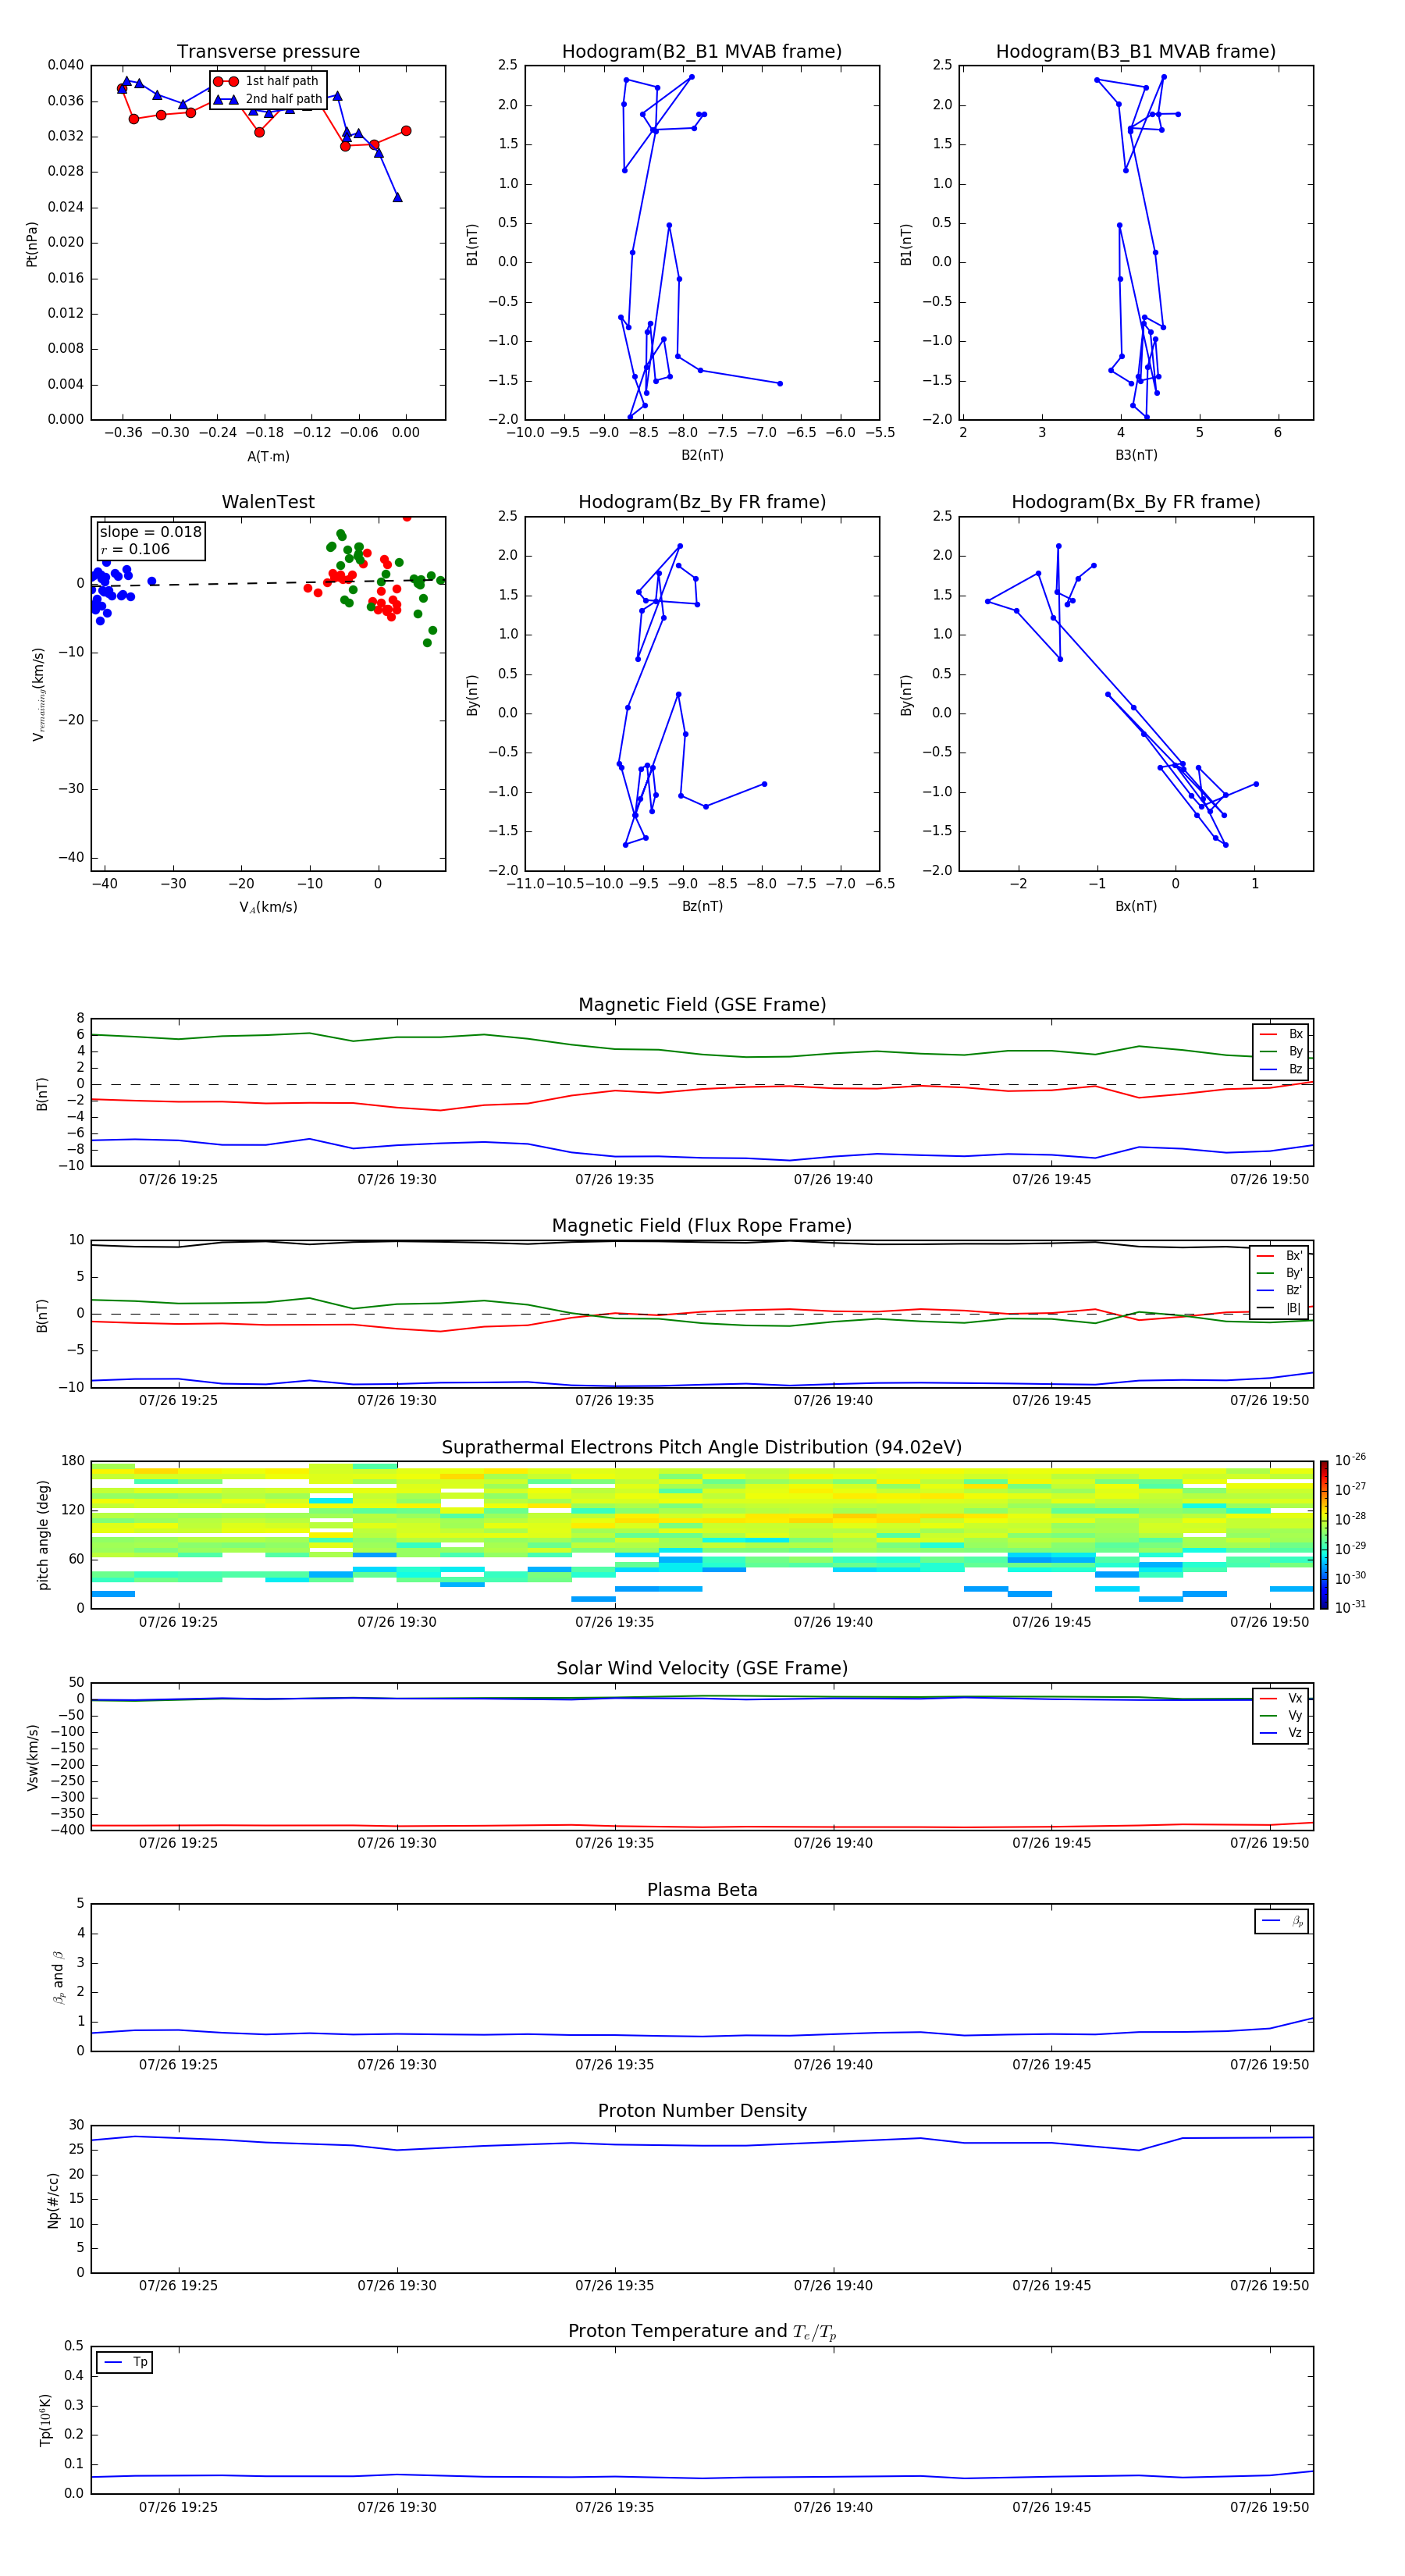Image resolution: width=1405 pixels, height=2576 pixels.
Task: Click Vz legend entry in velocity plot
Action: [x=1282, y=1733]
